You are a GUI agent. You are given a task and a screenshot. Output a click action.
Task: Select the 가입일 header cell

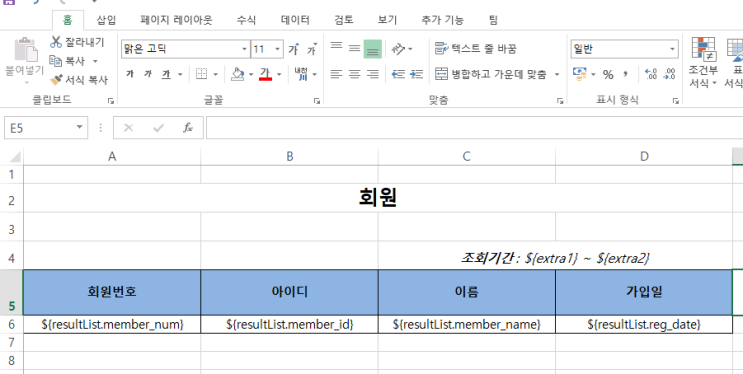tap(644, 292)
